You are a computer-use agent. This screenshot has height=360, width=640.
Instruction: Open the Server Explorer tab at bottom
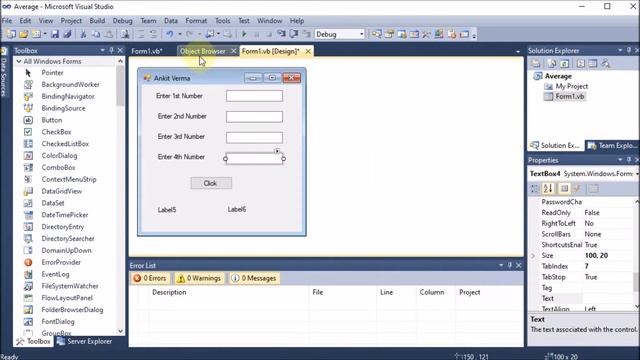pyautogui.click(x=84, y=341)
